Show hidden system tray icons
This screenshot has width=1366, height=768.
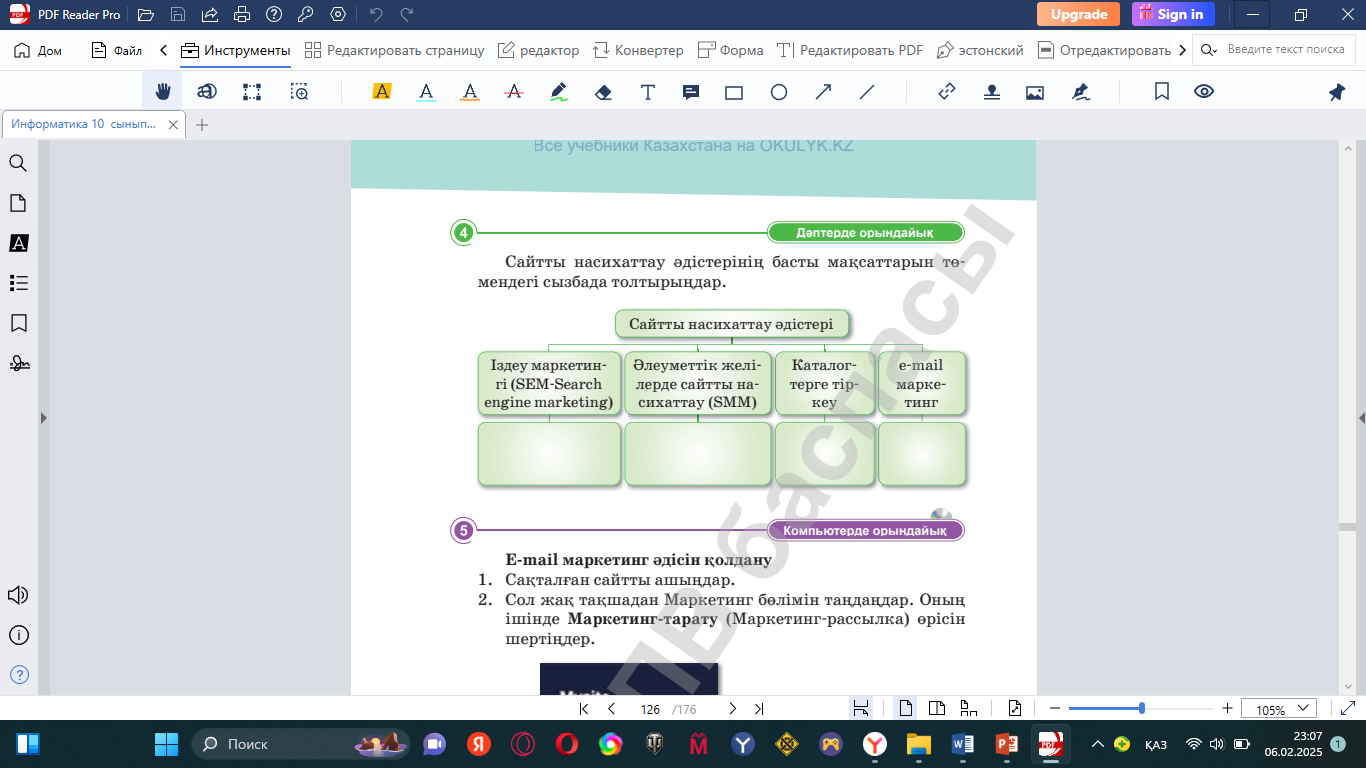1097,744
